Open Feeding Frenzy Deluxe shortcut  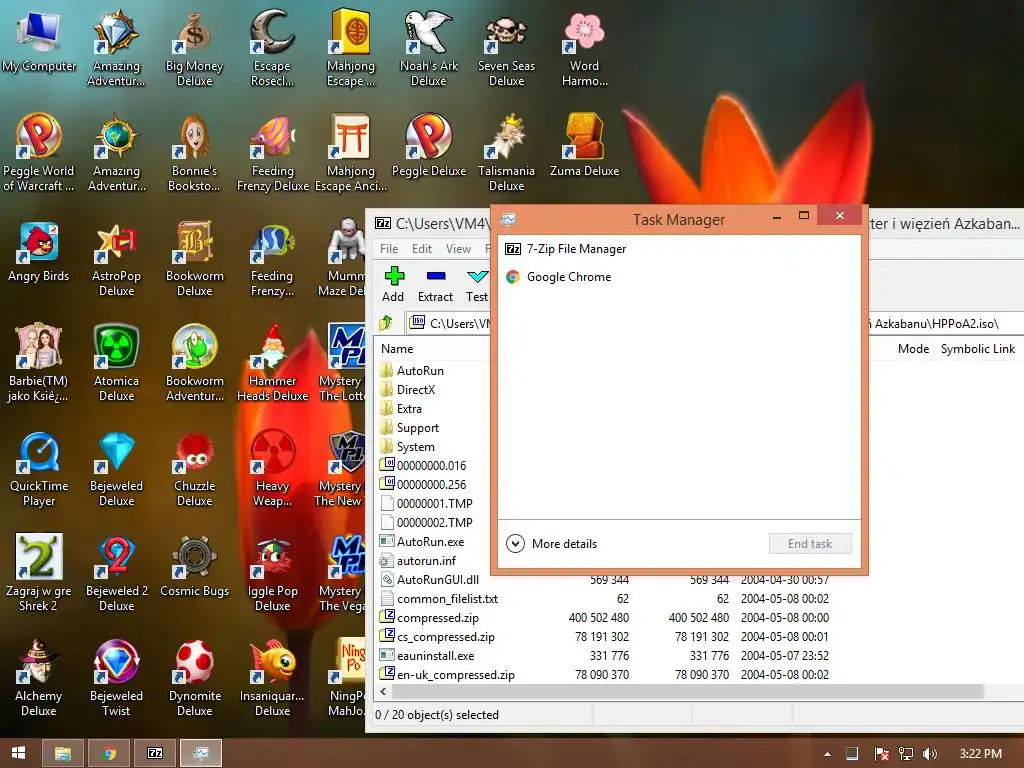[x=272, y=153]
